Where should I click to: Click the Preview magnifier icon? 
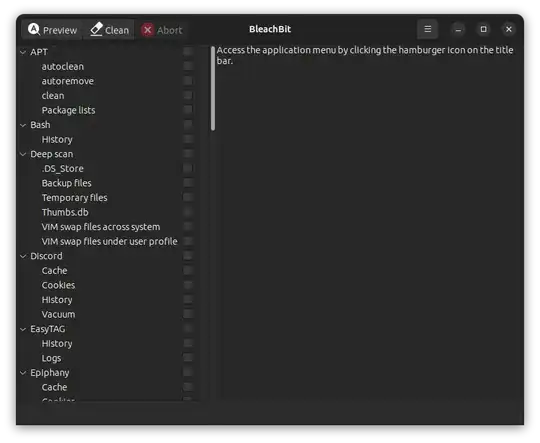34,30
